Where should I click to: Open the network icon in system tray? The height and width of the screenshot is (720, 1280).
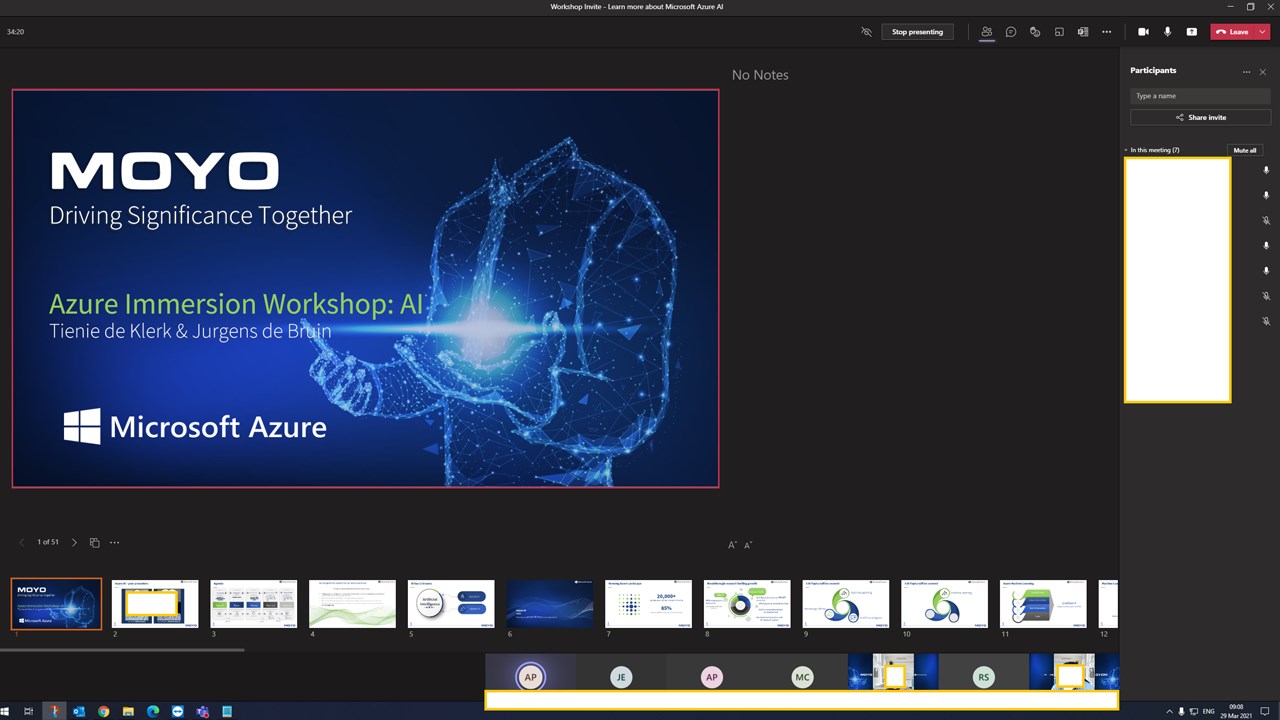point(1194,712)
